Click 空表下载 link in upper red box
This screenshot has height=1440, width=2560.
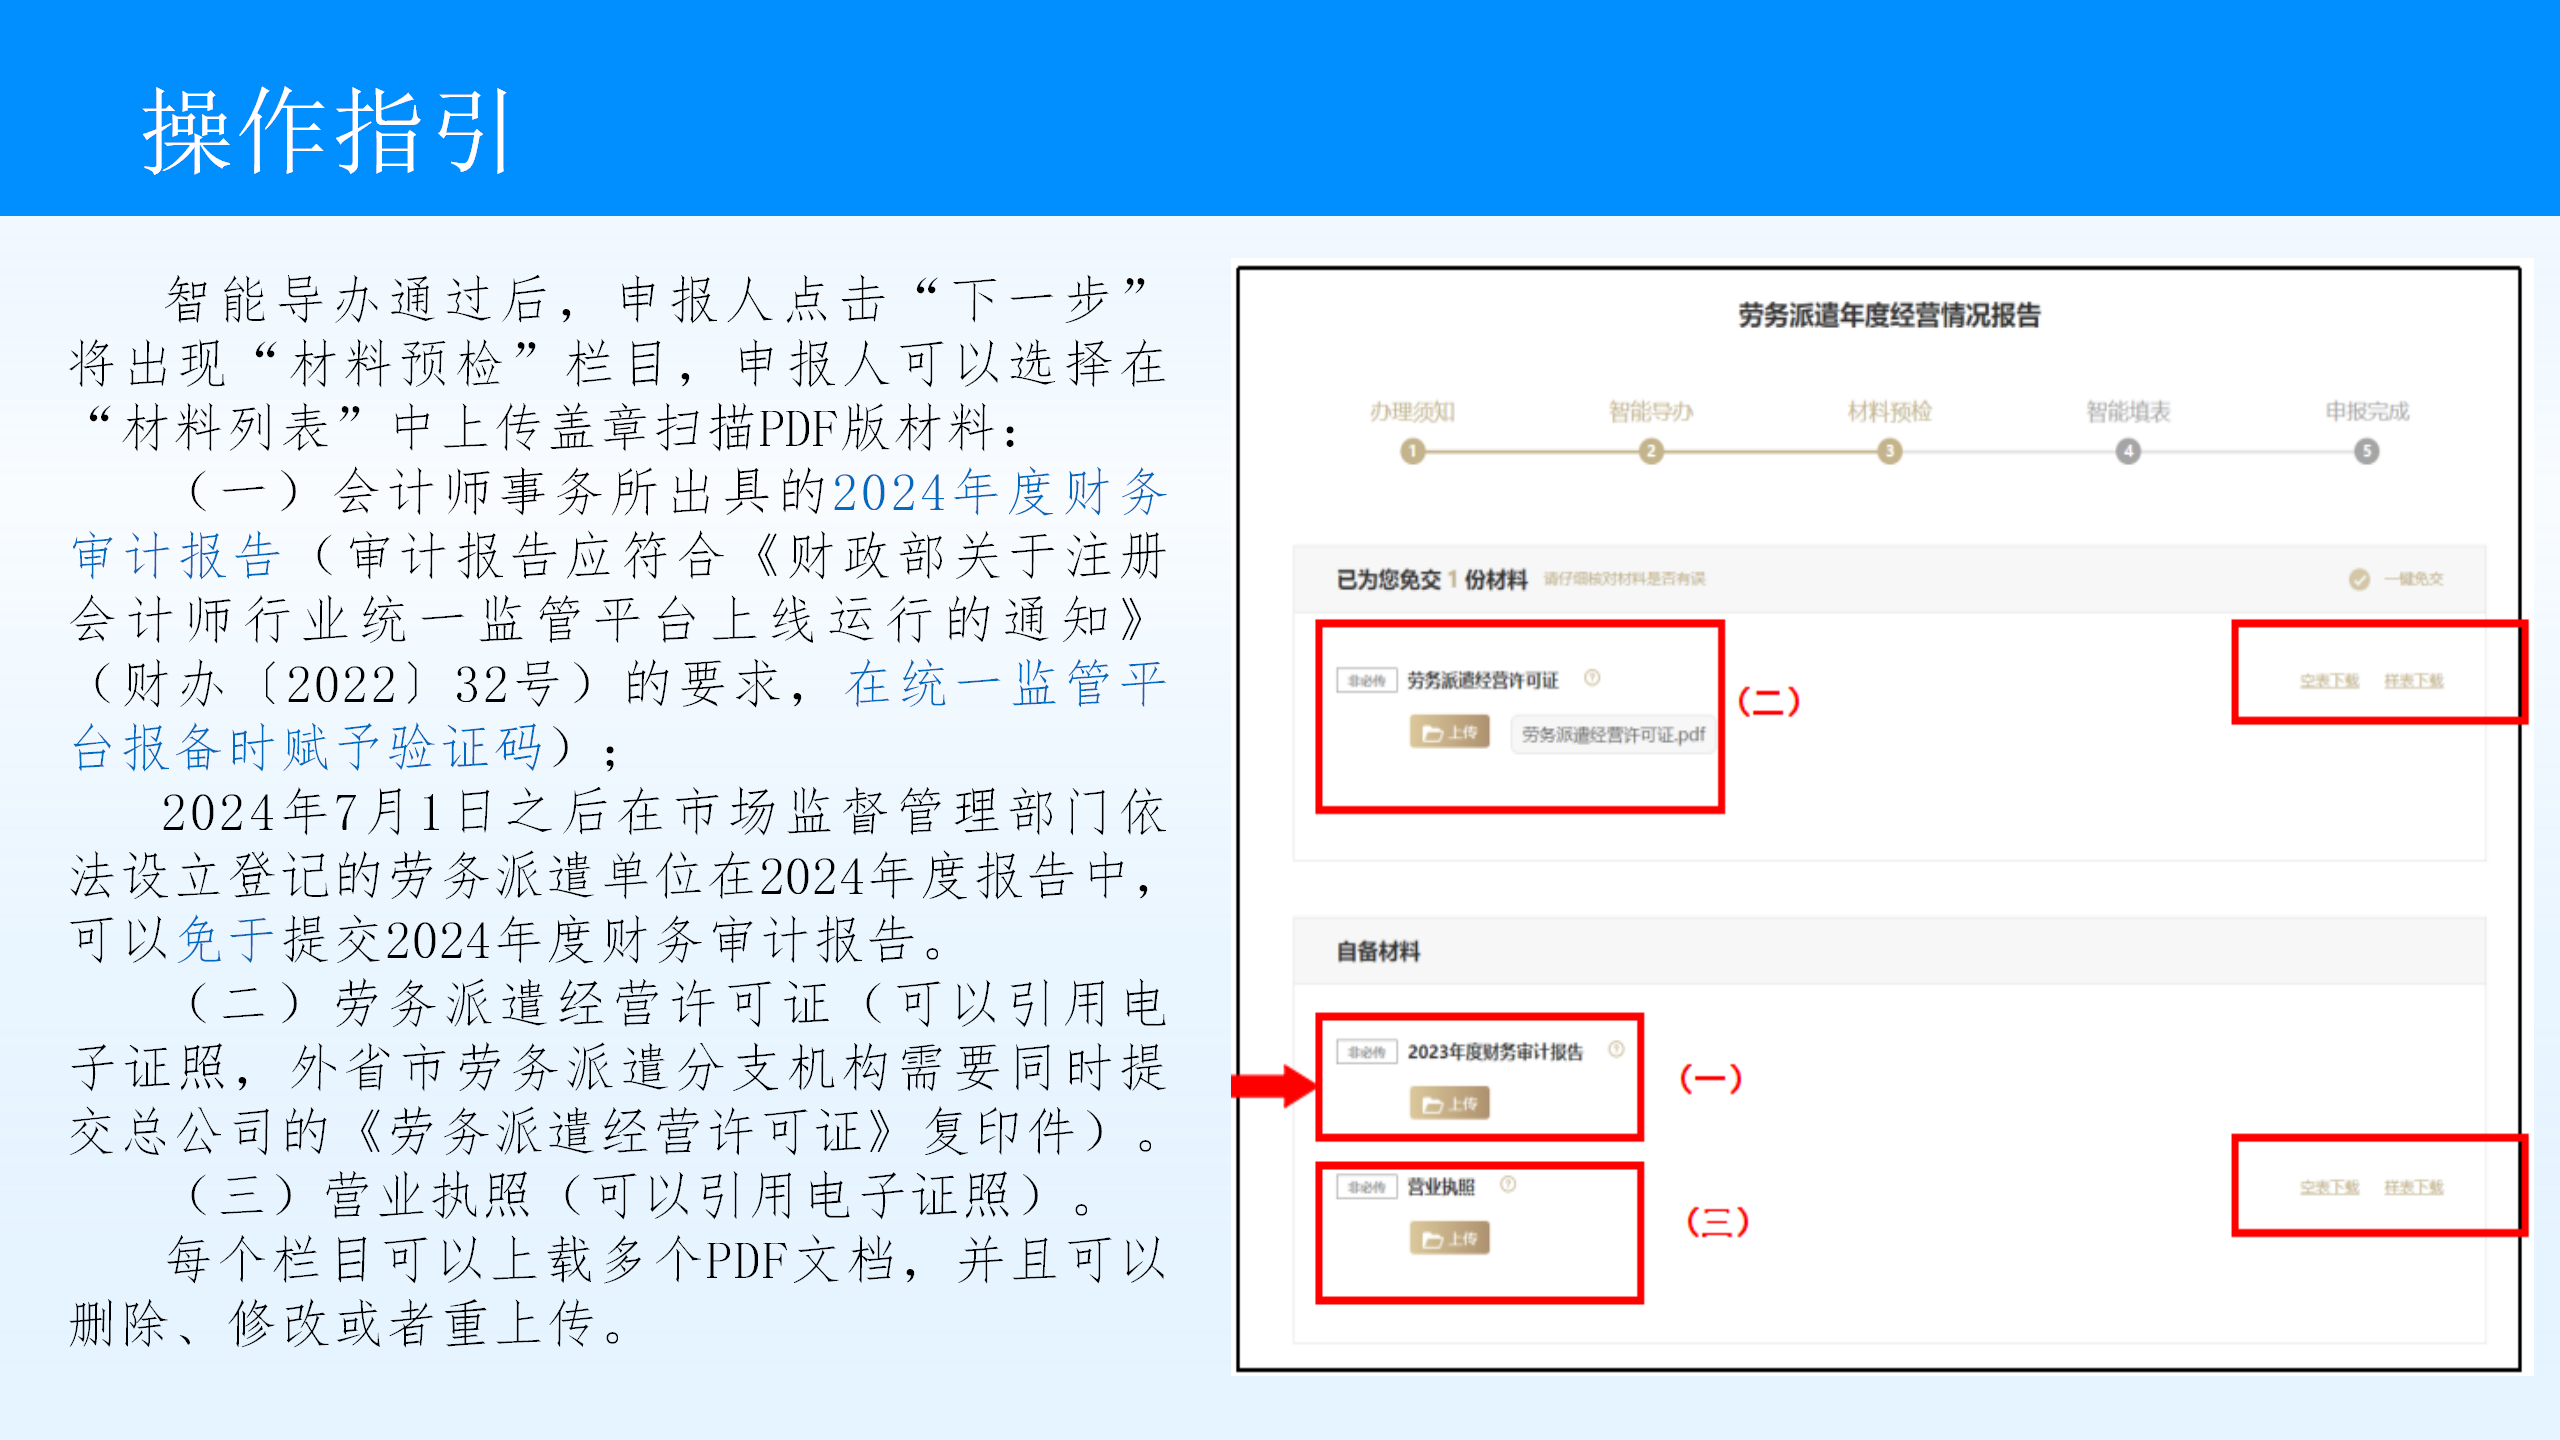[2329, 681]
